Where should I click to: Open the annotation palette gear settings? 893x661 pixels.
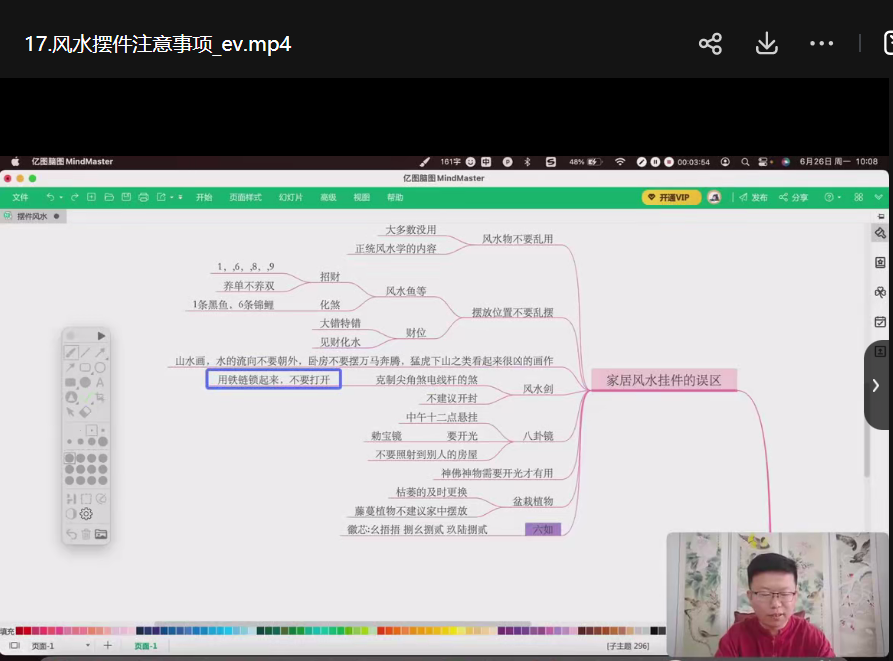[86, 514]
